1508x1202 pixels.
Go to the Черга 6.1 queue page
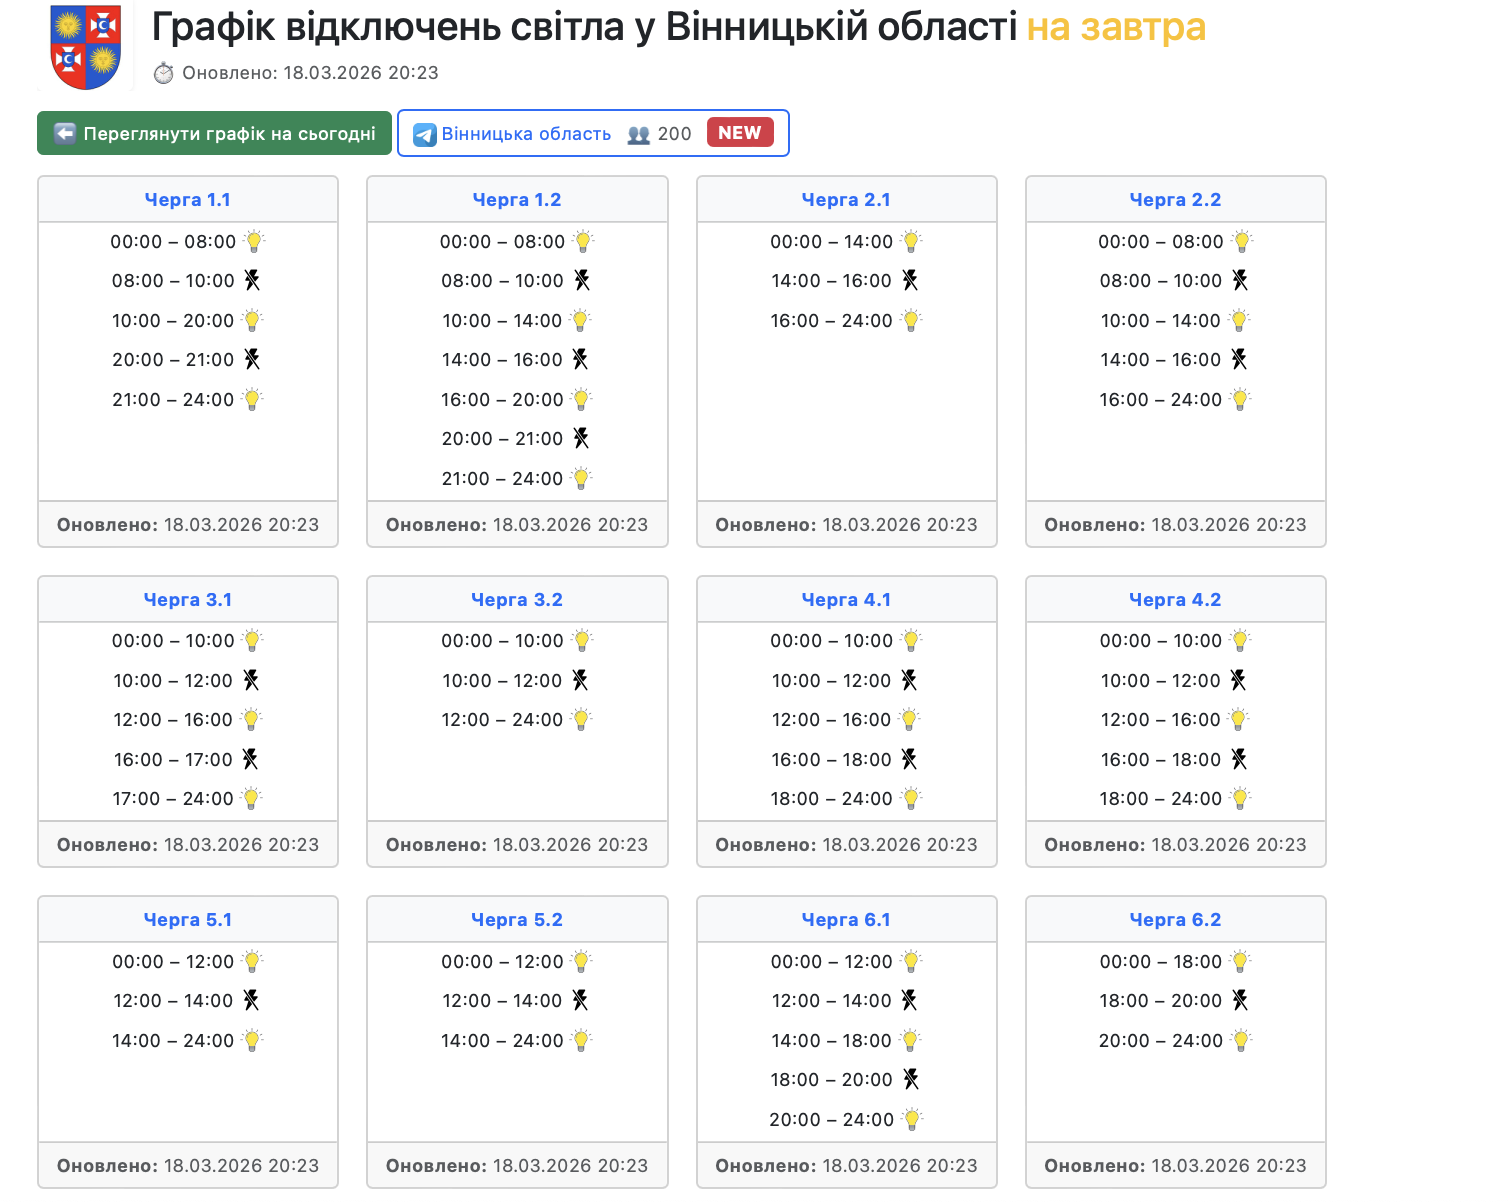click(846, 920)
